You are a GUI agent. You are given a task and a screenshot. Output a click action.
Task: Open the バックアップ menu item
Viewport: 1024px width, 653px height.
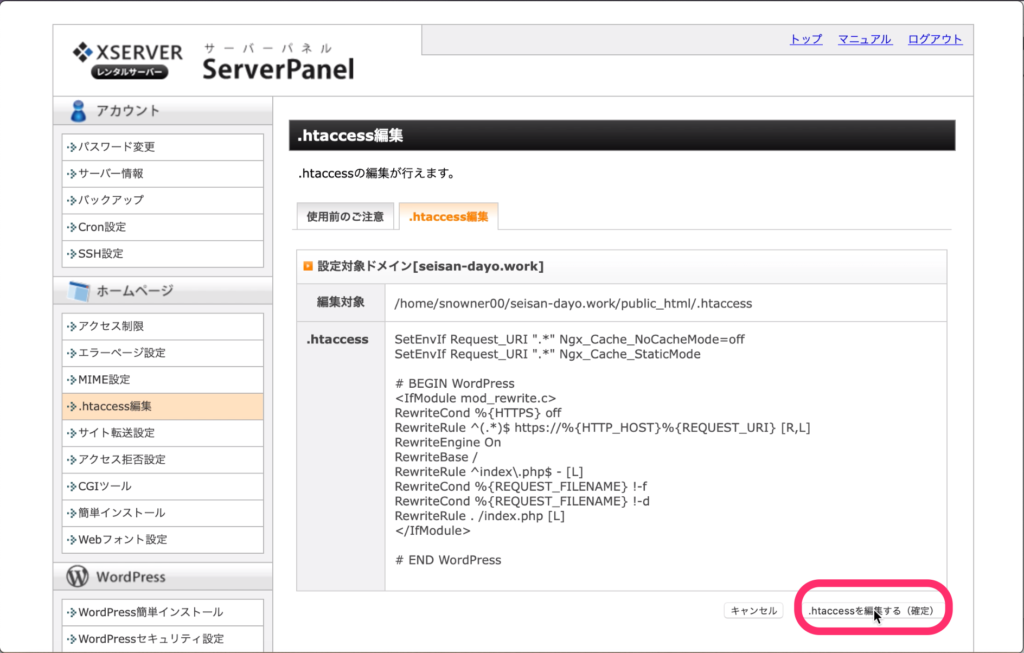point(111,200)
